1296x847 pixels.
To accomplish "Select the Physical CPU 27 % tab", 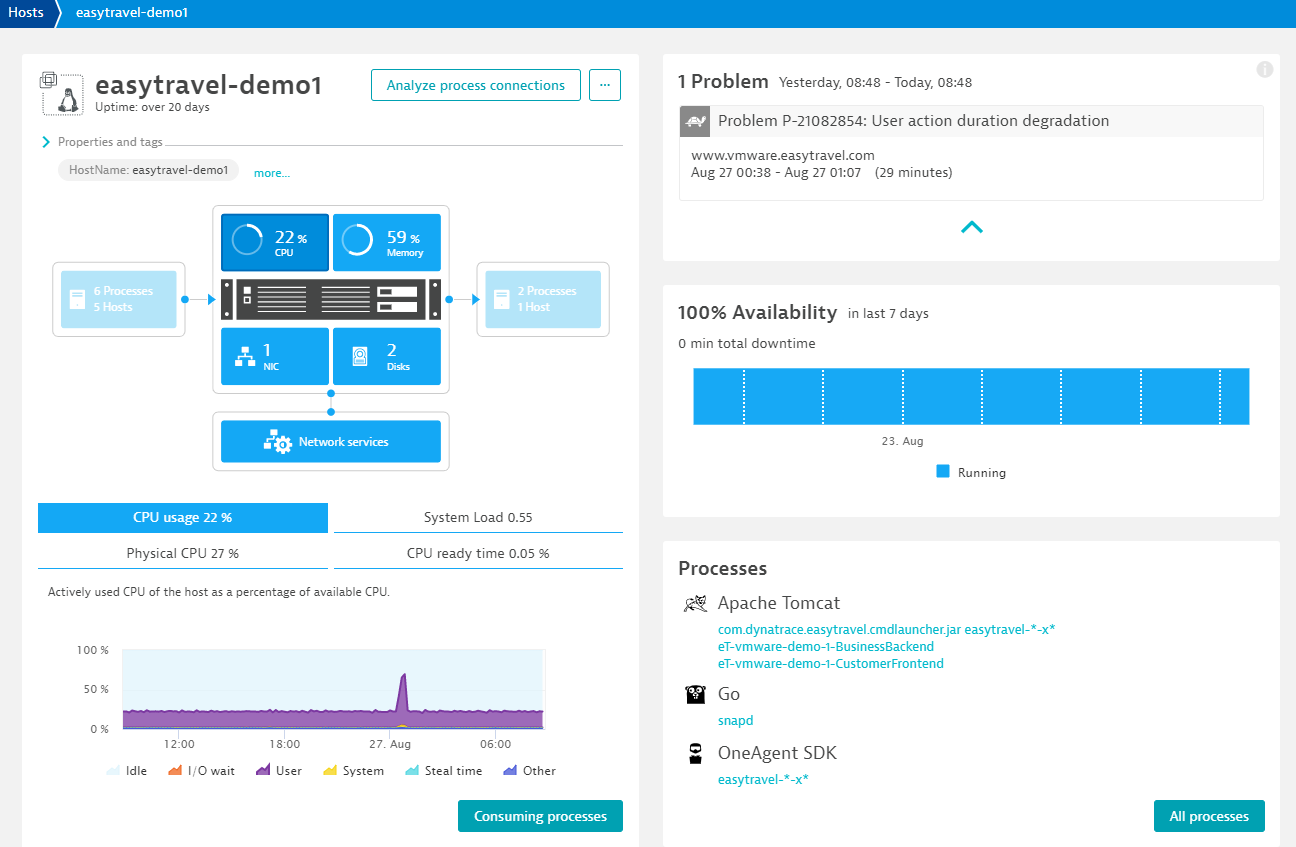I will tap(183, 553).
